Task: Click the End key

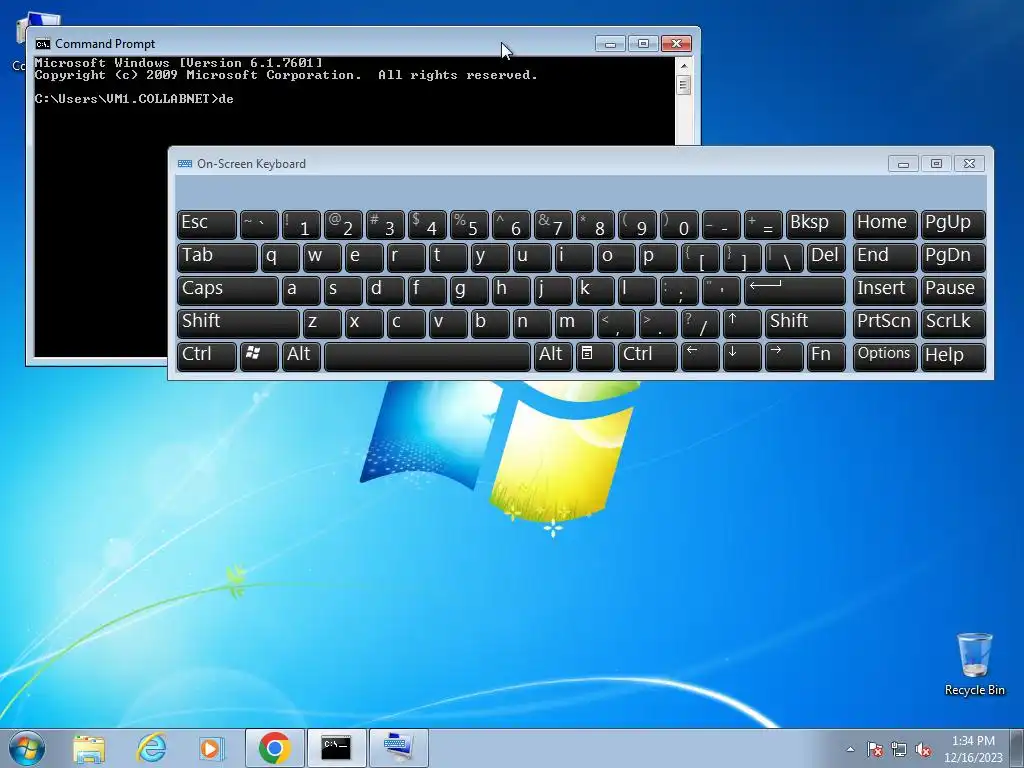Action: (884, 257)
